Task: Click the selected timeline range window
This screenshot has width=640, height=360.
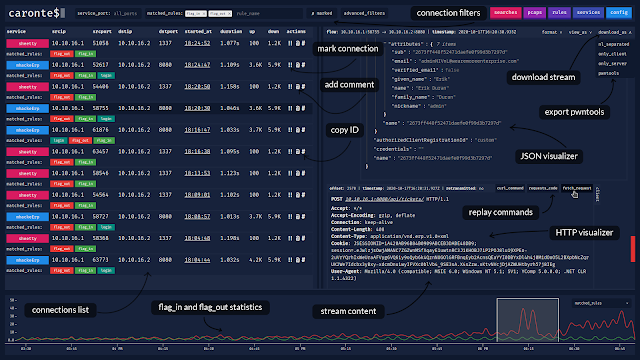Action: (x=528, y=320)
